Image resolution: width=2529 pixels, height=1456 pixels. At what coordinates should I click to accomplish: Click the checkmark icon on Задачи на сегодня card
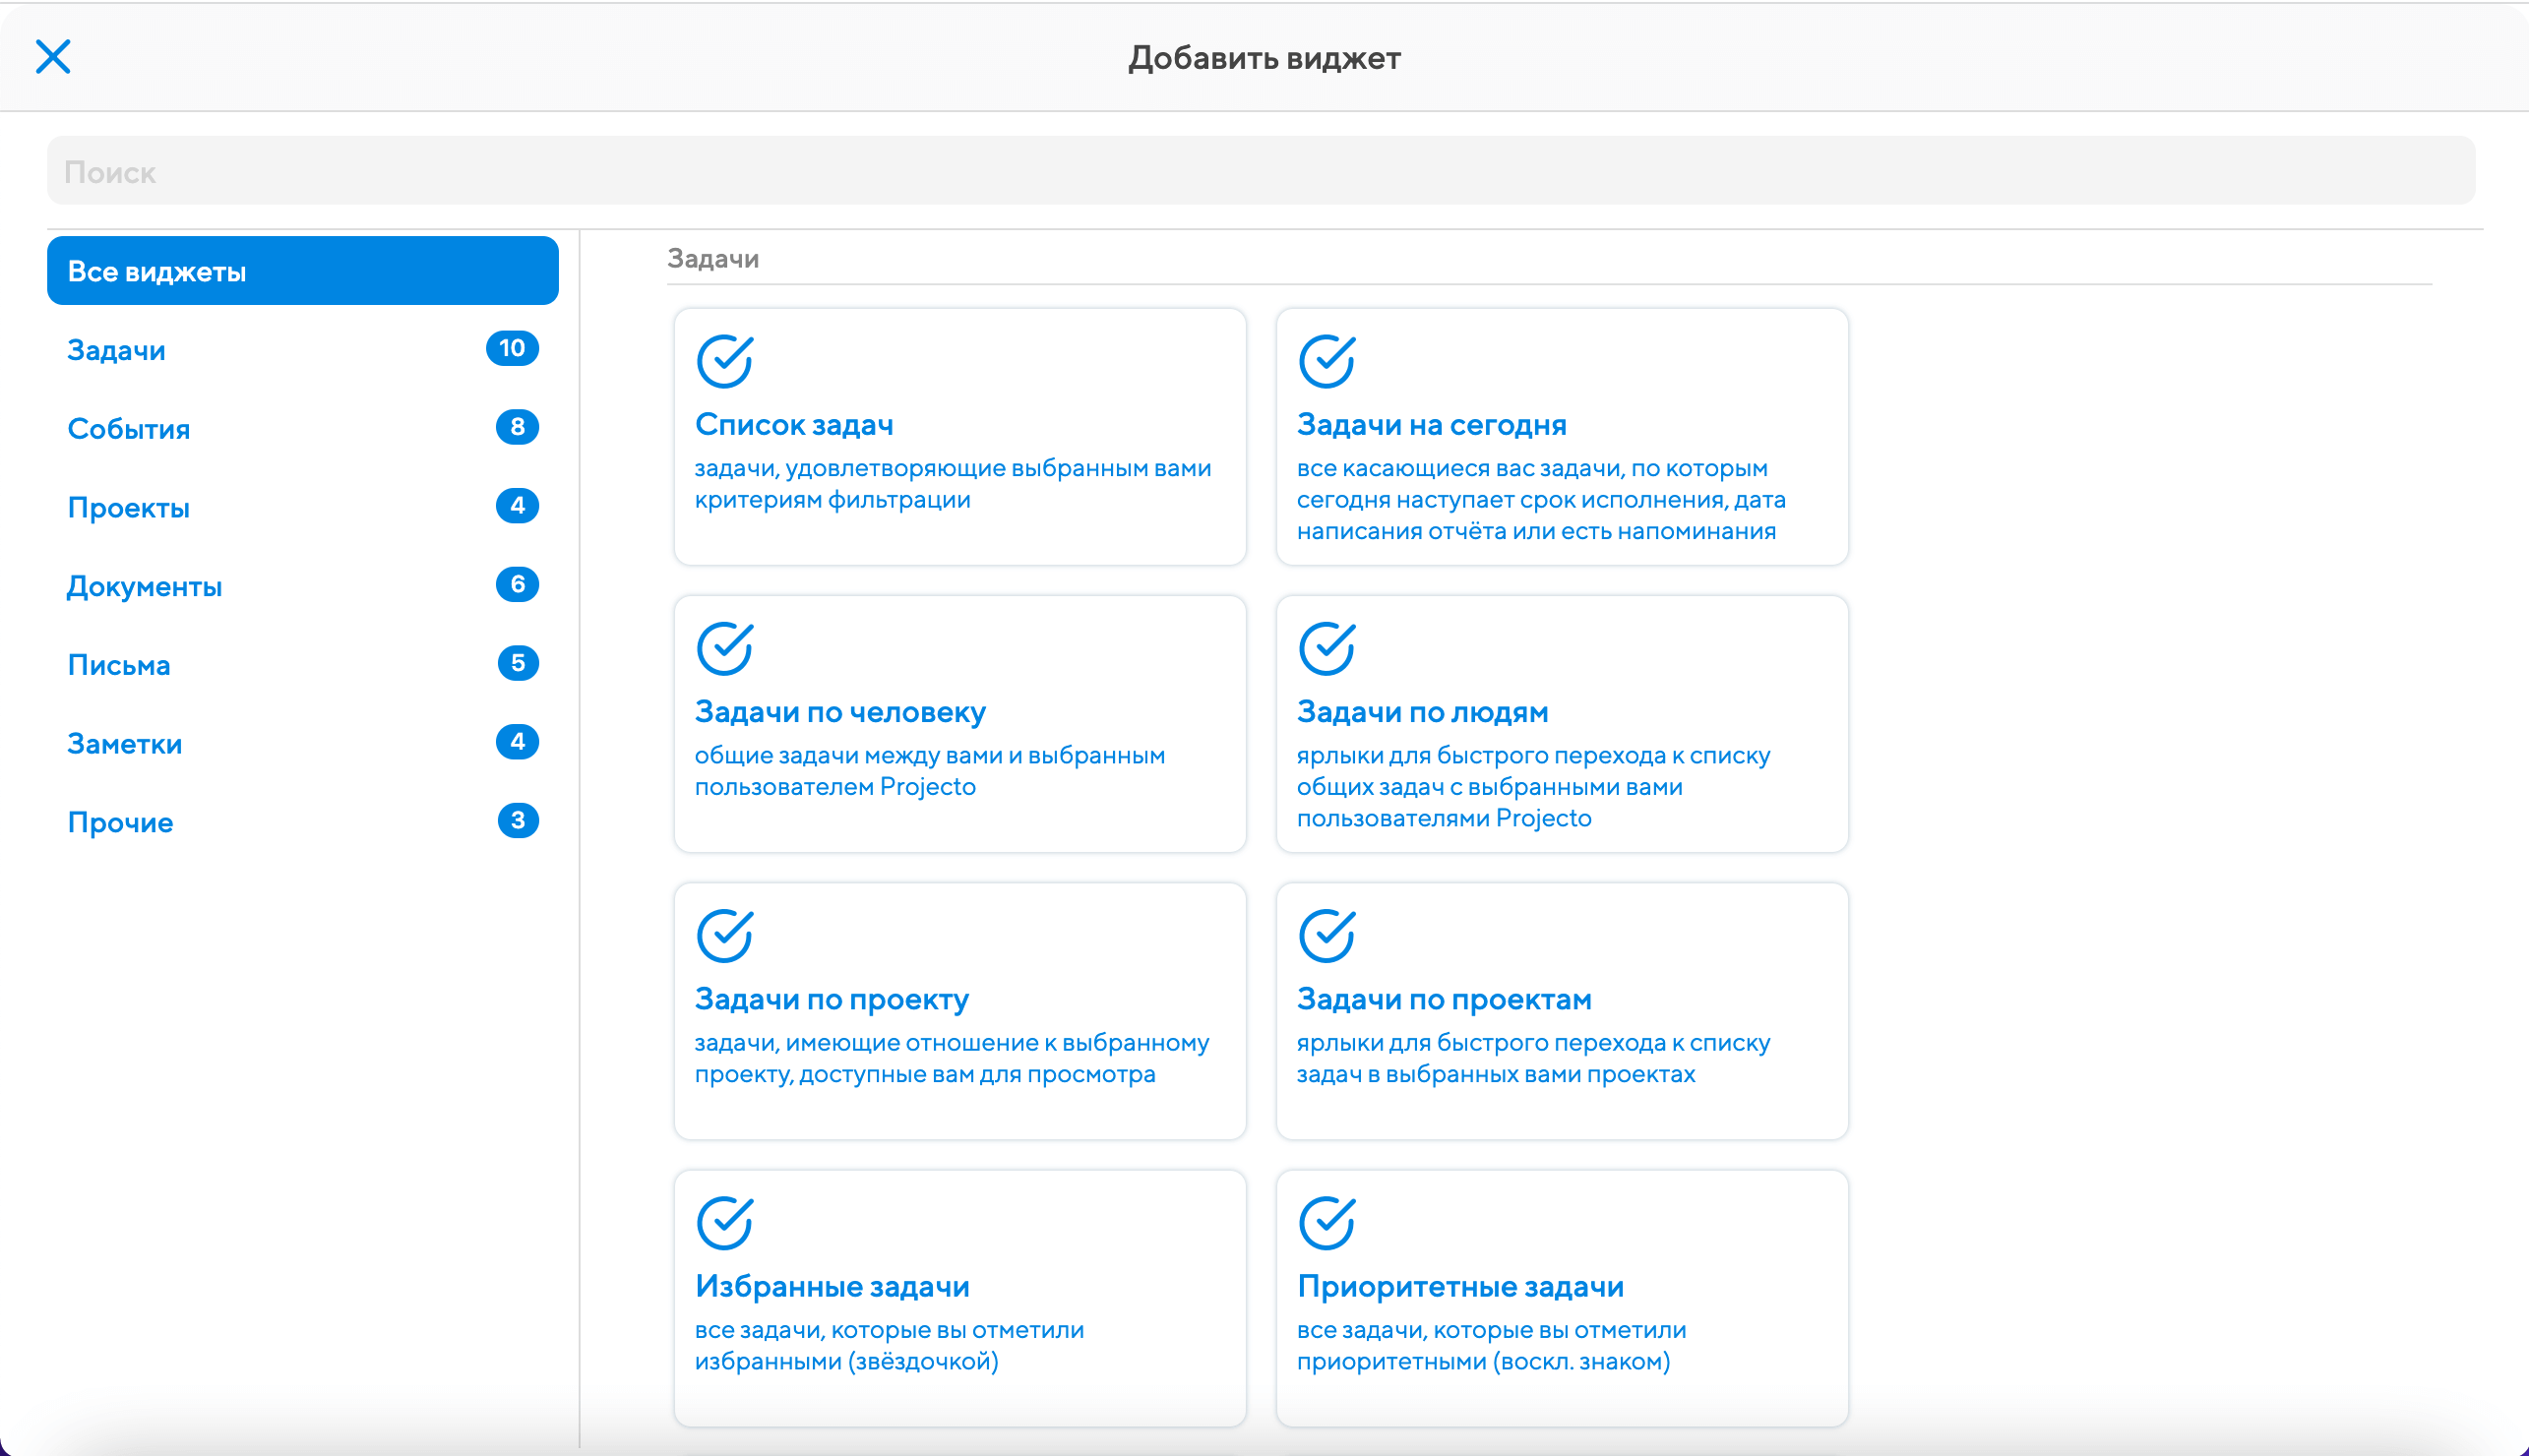(1326, 361)
